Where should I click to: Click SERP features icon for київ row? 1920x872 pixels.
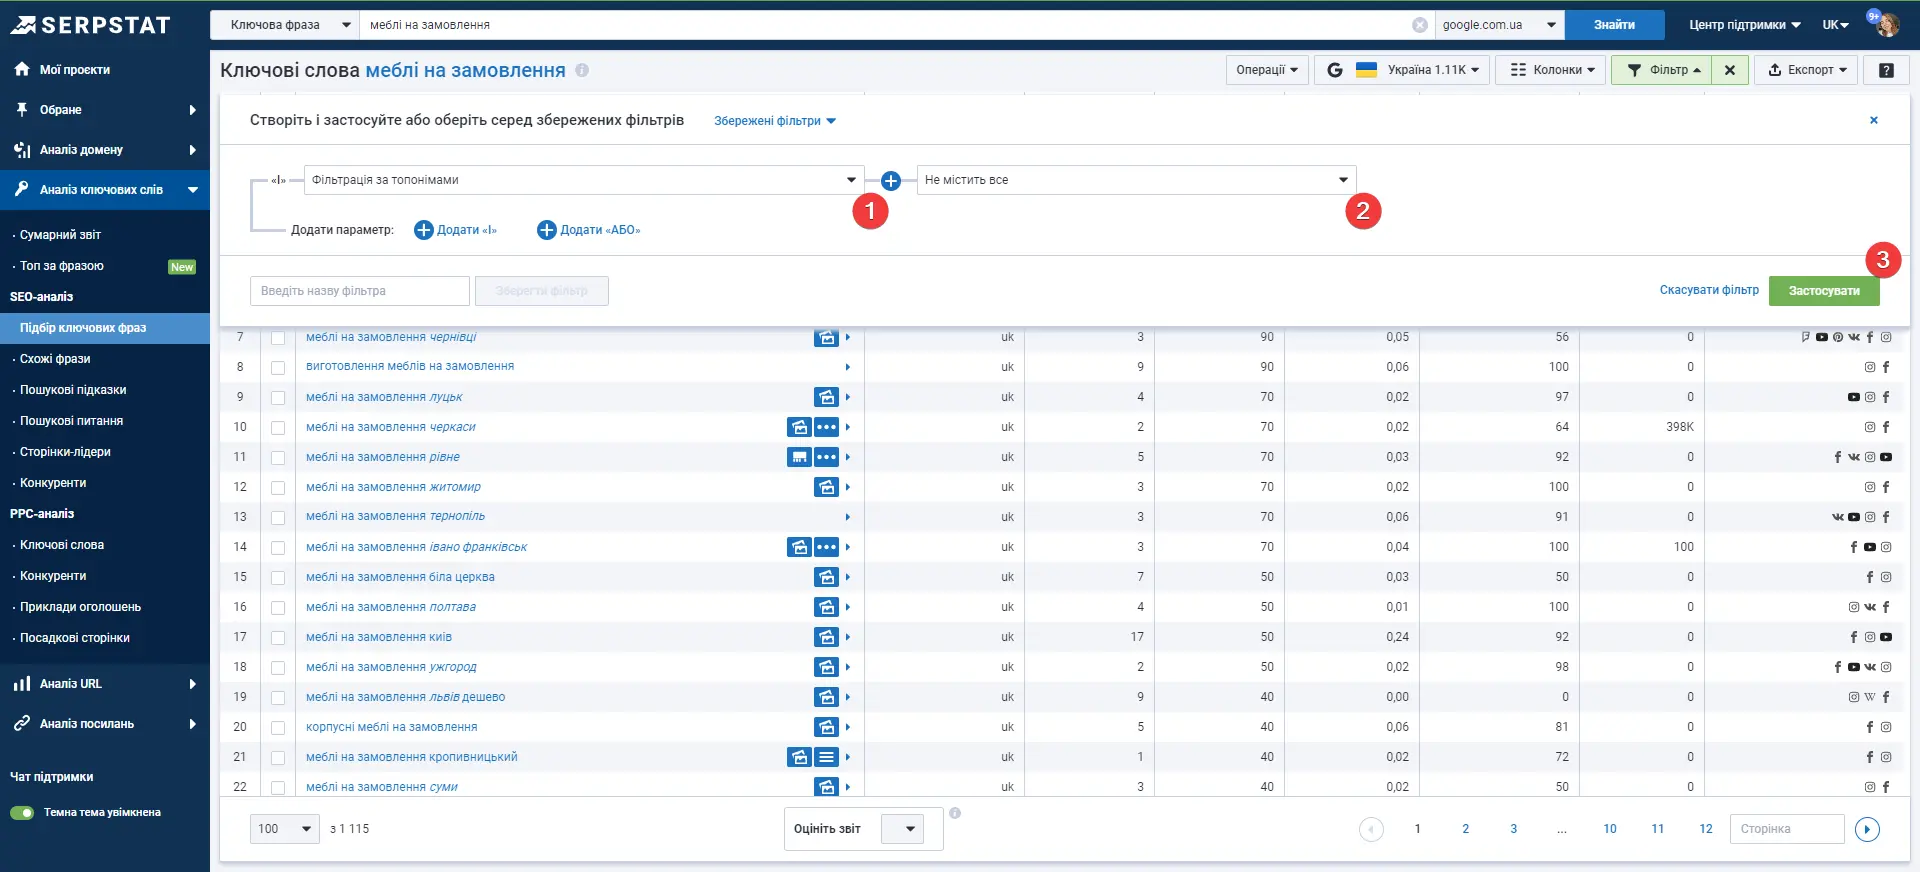[826, 637]
